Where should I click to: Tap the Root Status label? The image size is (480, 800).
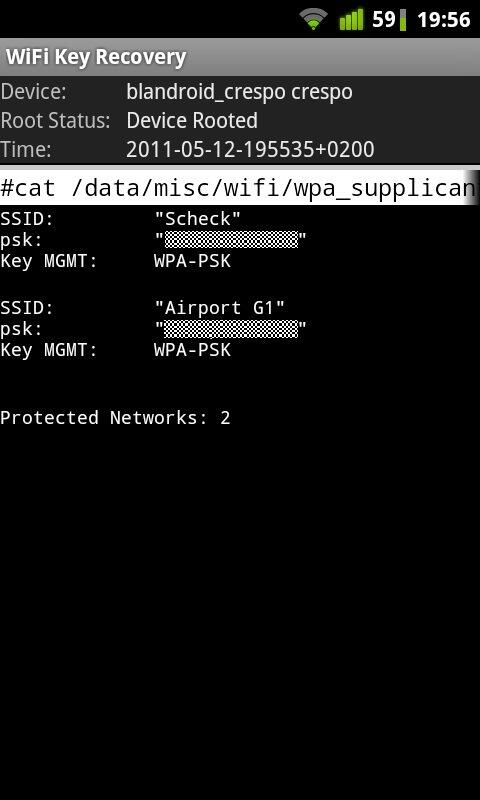pos(55,121)
